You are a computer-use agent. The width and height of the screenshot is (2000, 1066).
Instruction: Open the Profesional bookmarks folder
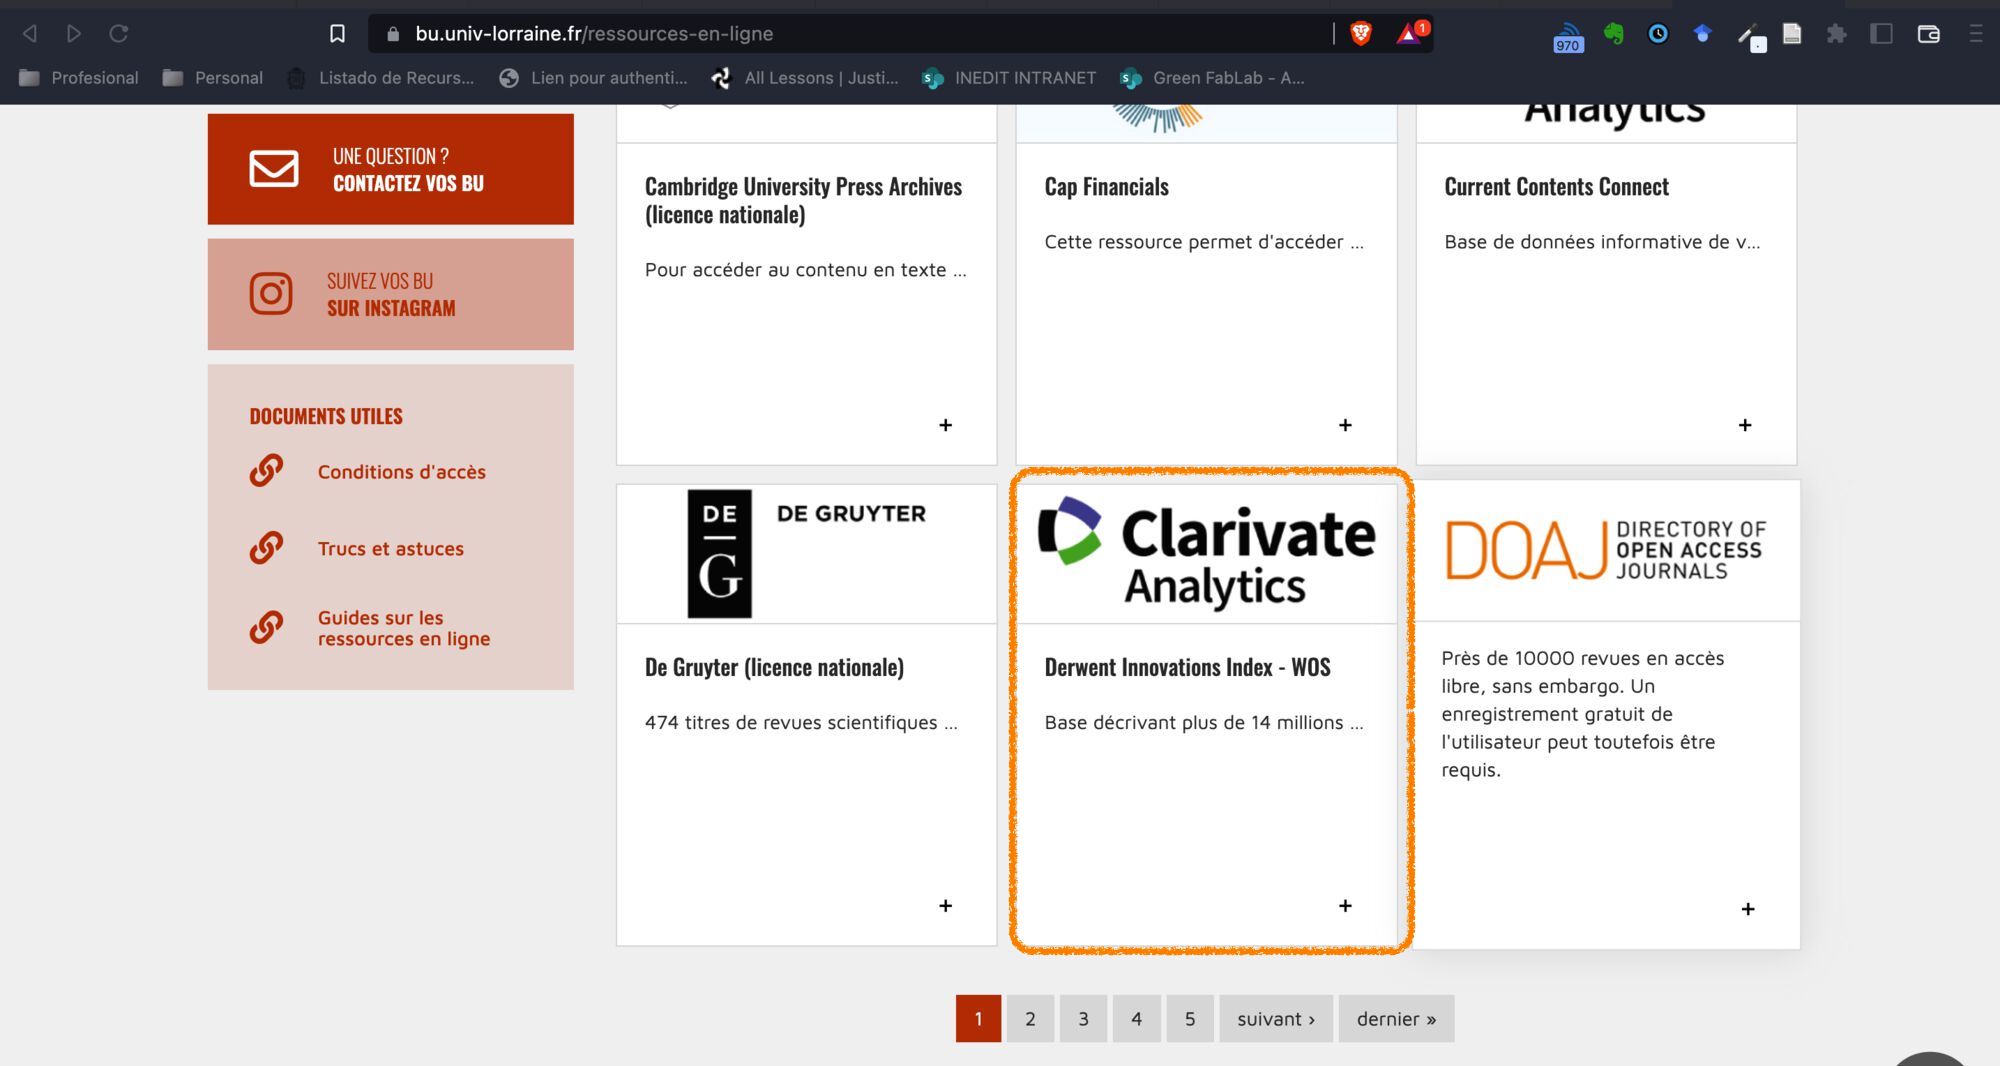click(79, 78)
